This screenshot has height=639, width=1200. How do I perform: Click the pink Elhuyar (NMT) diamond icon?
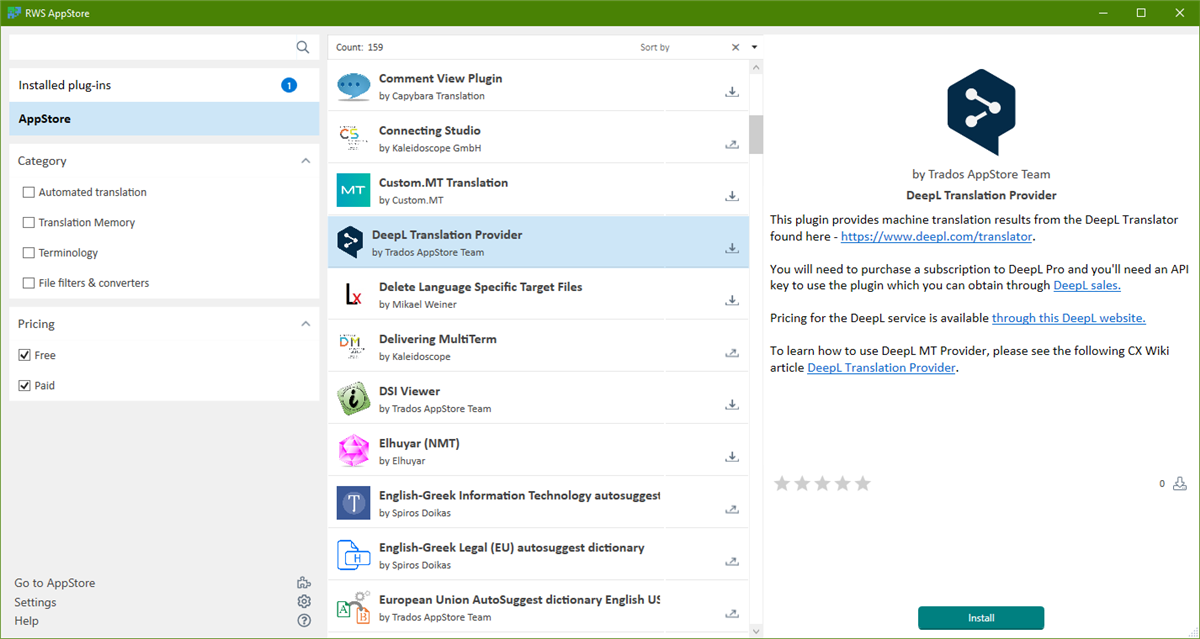tap(353, 450)
